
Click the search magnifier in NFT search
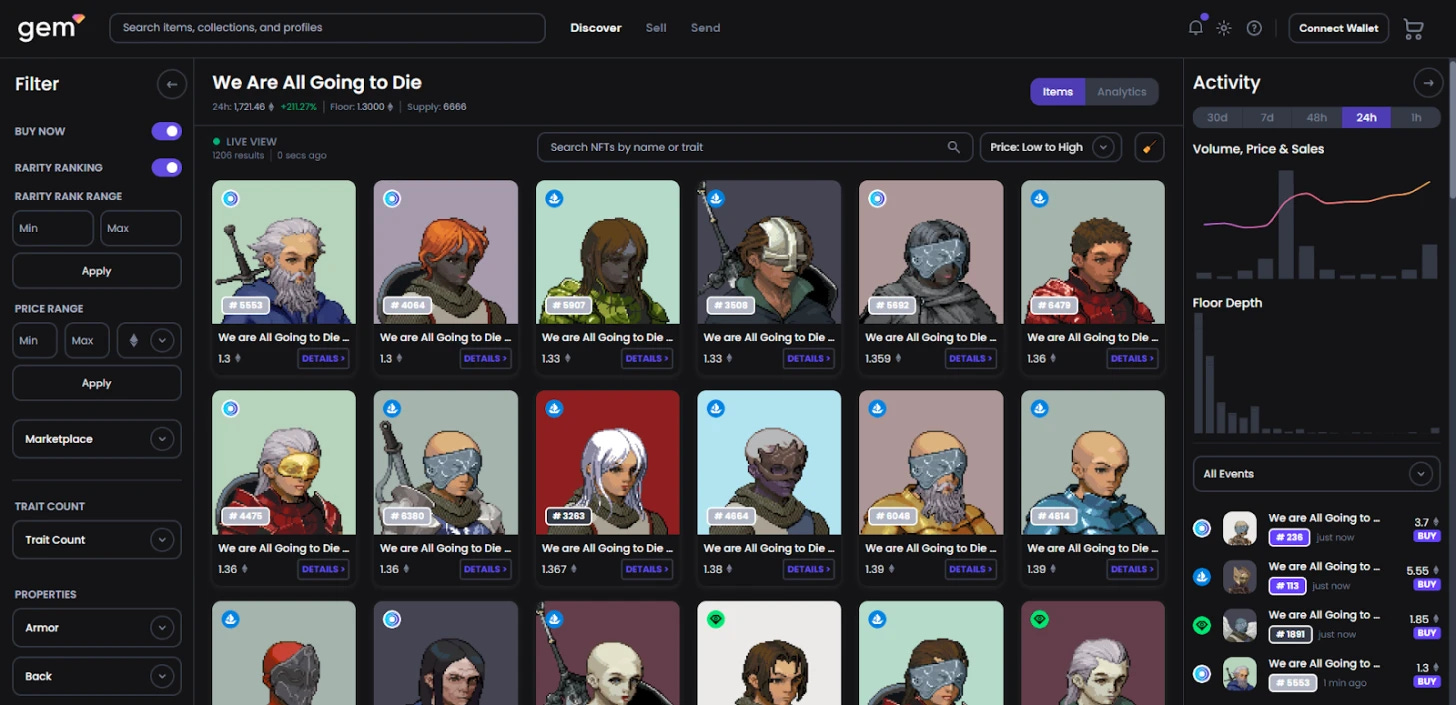click(954, 147)
